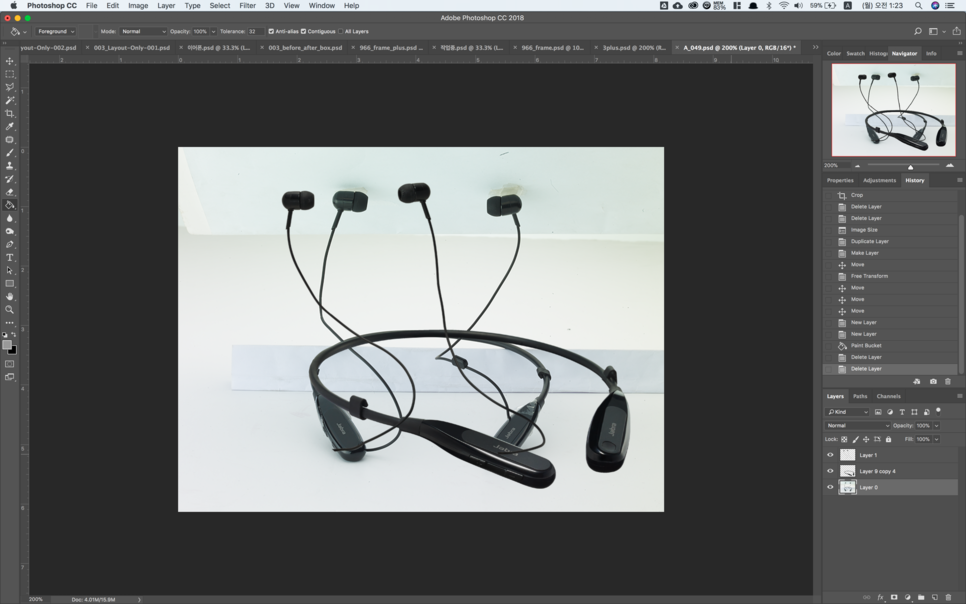Open tool preset picker arrow

click(25, 31)
